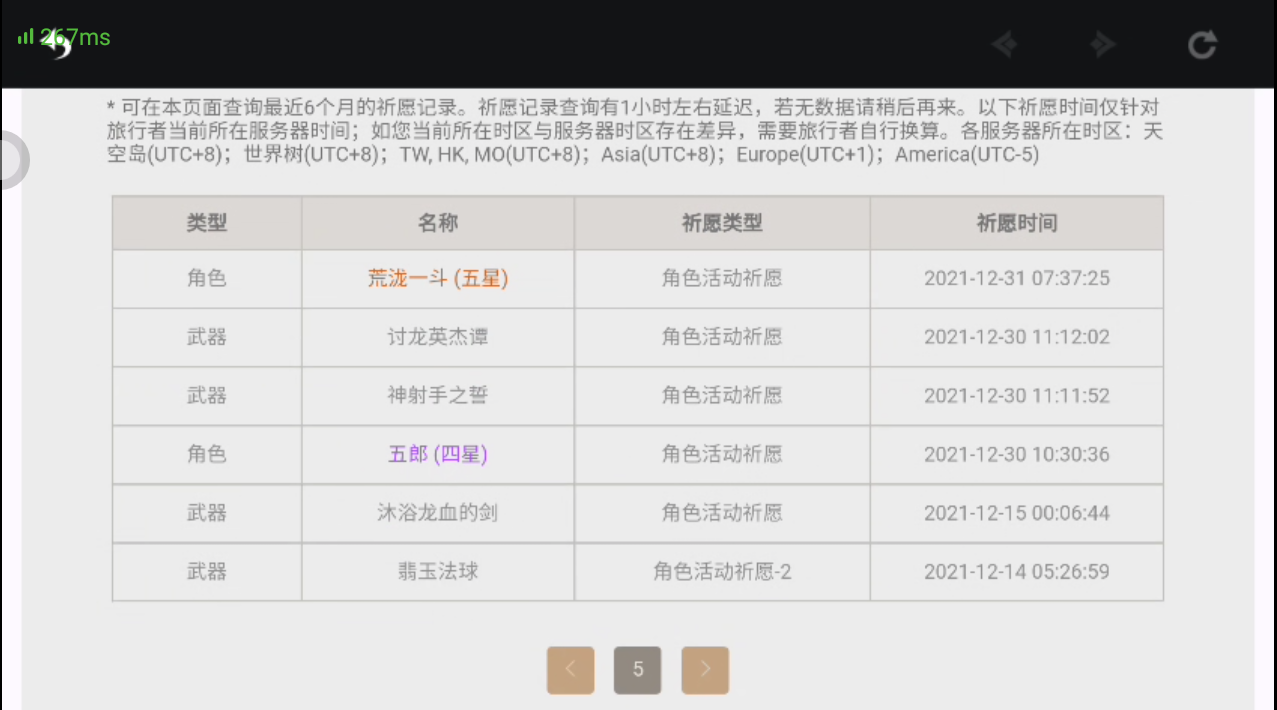This screenshot has height=710, width=1277.
Task: Tap the back arrow icon at top left
Action: (x=59, y=43)
